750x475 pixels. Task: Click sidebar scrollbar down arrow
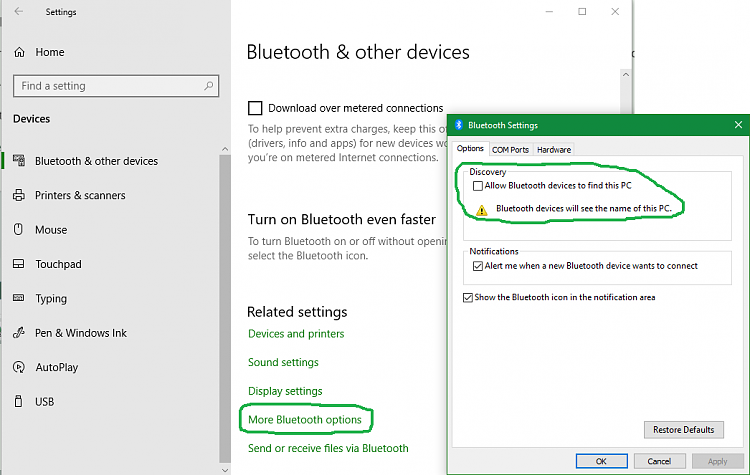(225, 470)
